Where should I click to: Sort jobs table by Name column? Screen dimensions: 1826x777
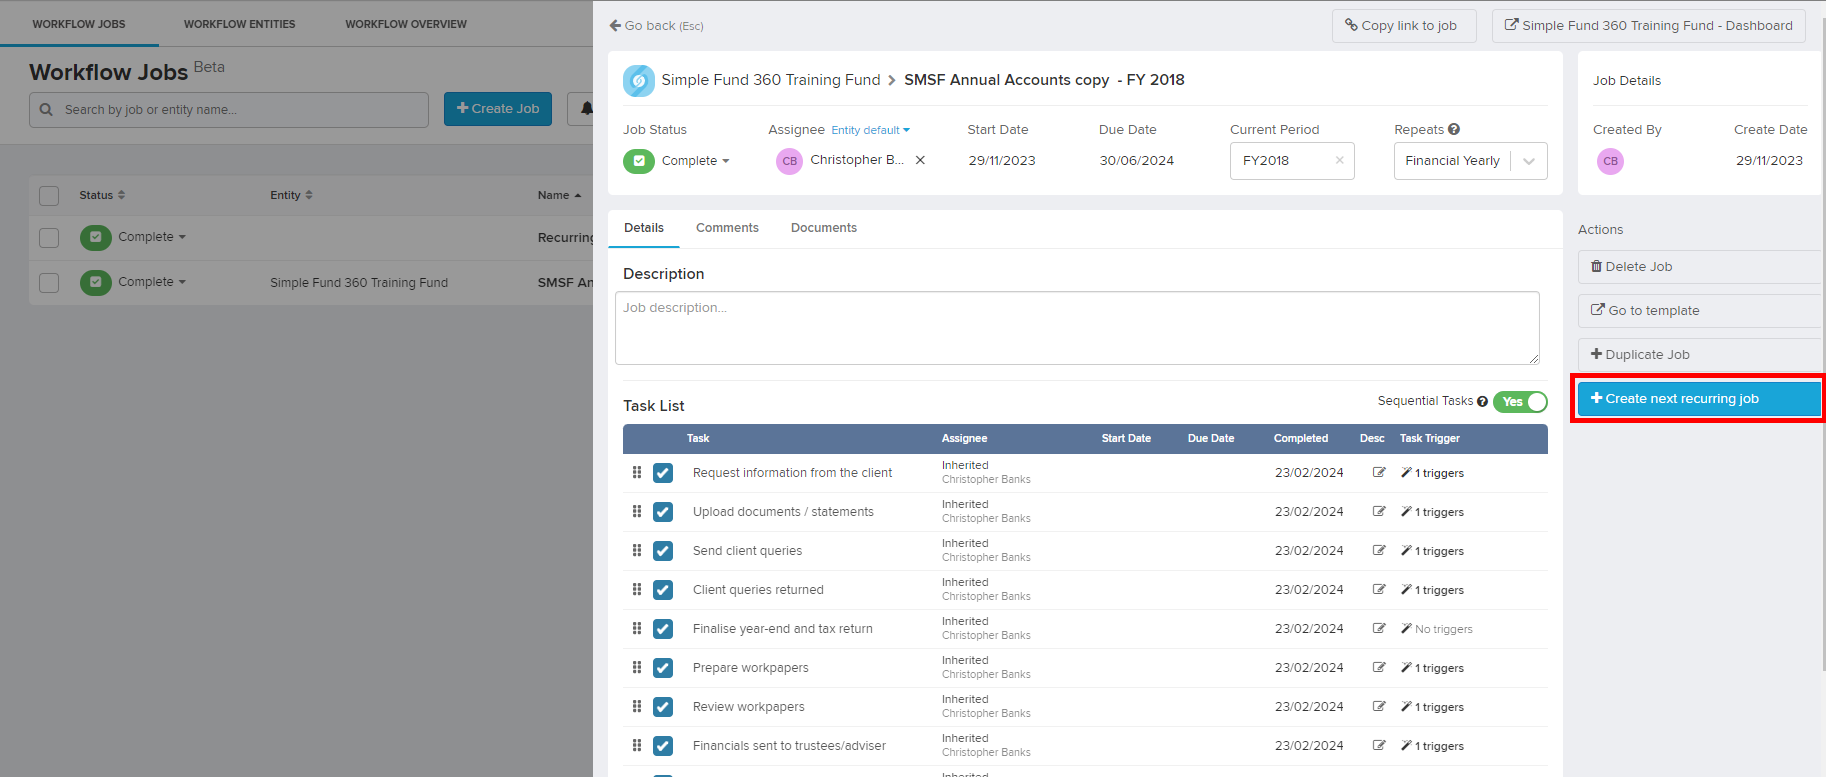tap(559, 195)
